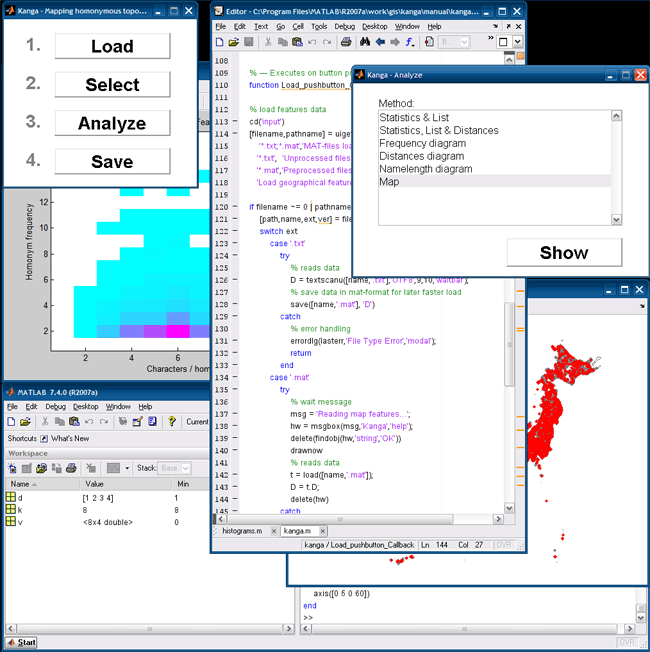Switch to the histograms.m tab
The width and height of the screenshot is (650, 652).
coord(242,531)
